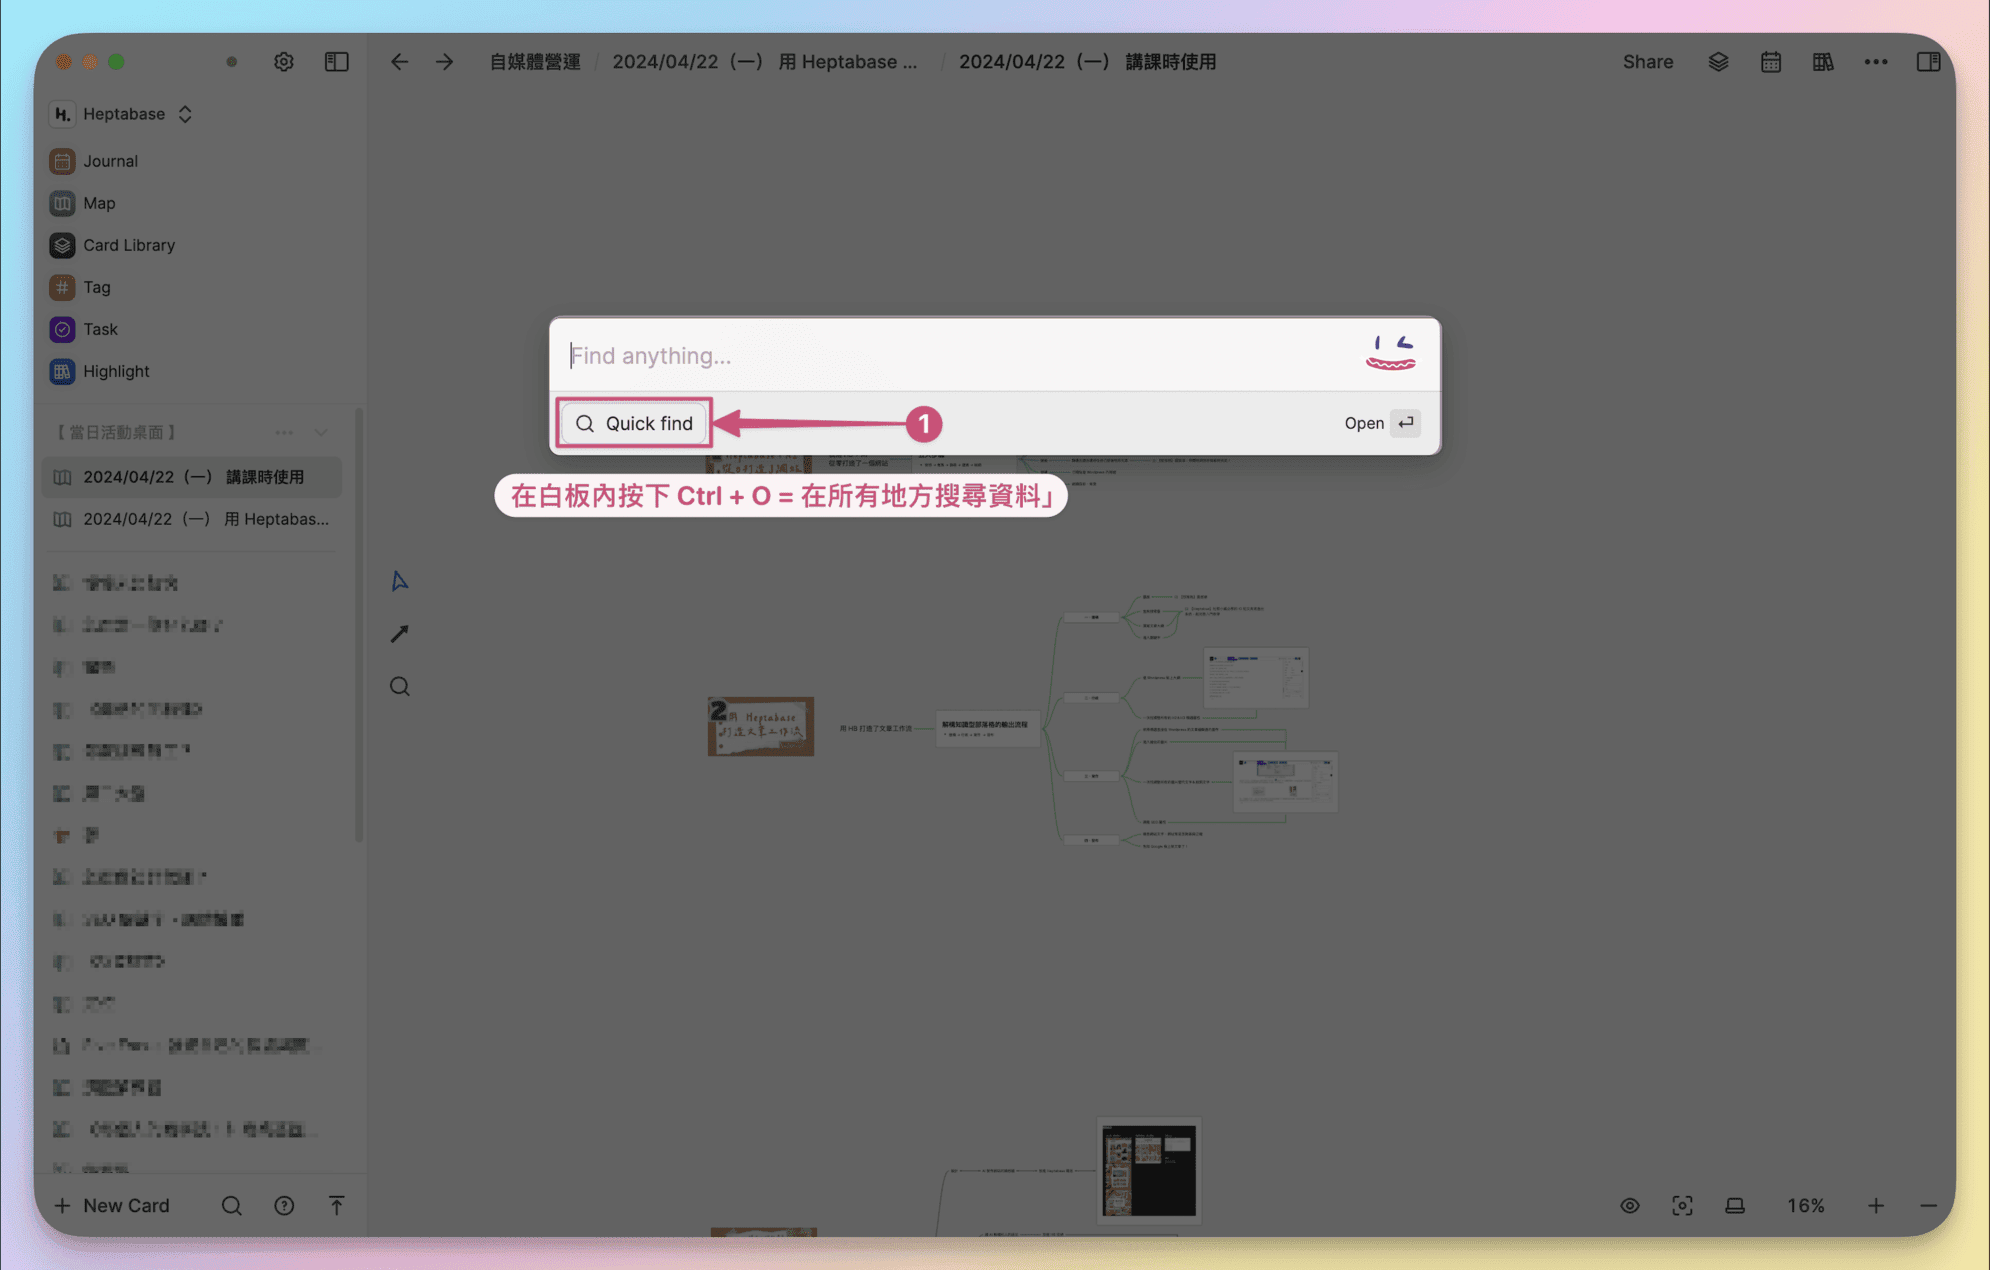Click the sidebar vertical scrollbar
1990x1270 pixels.
pos(359,625)
